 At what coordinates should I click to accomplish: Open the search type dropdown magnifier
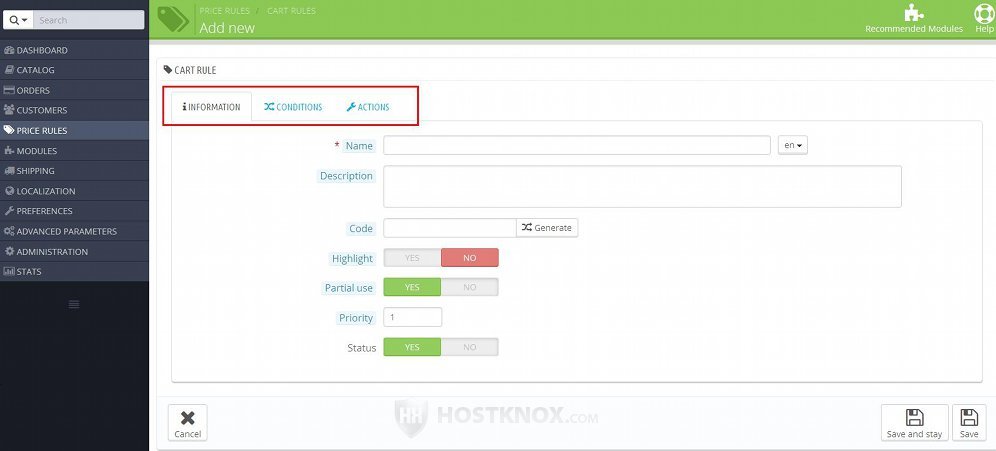[x=18, y=20]
